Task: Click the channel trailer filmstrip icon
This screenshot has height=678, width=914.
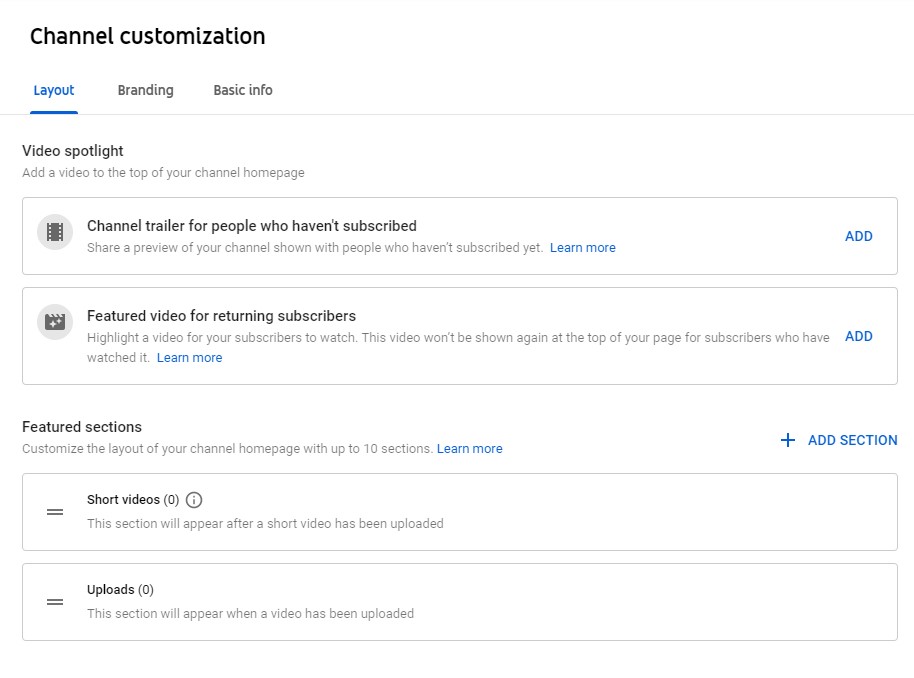Action: click(55, 232)
